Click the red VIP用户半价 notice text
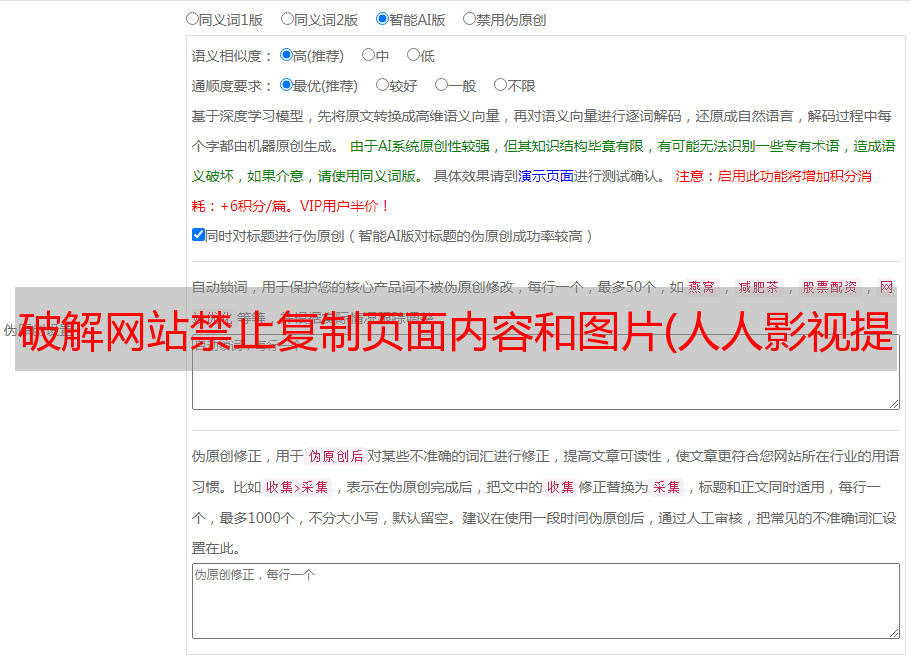 pos(344,206)
